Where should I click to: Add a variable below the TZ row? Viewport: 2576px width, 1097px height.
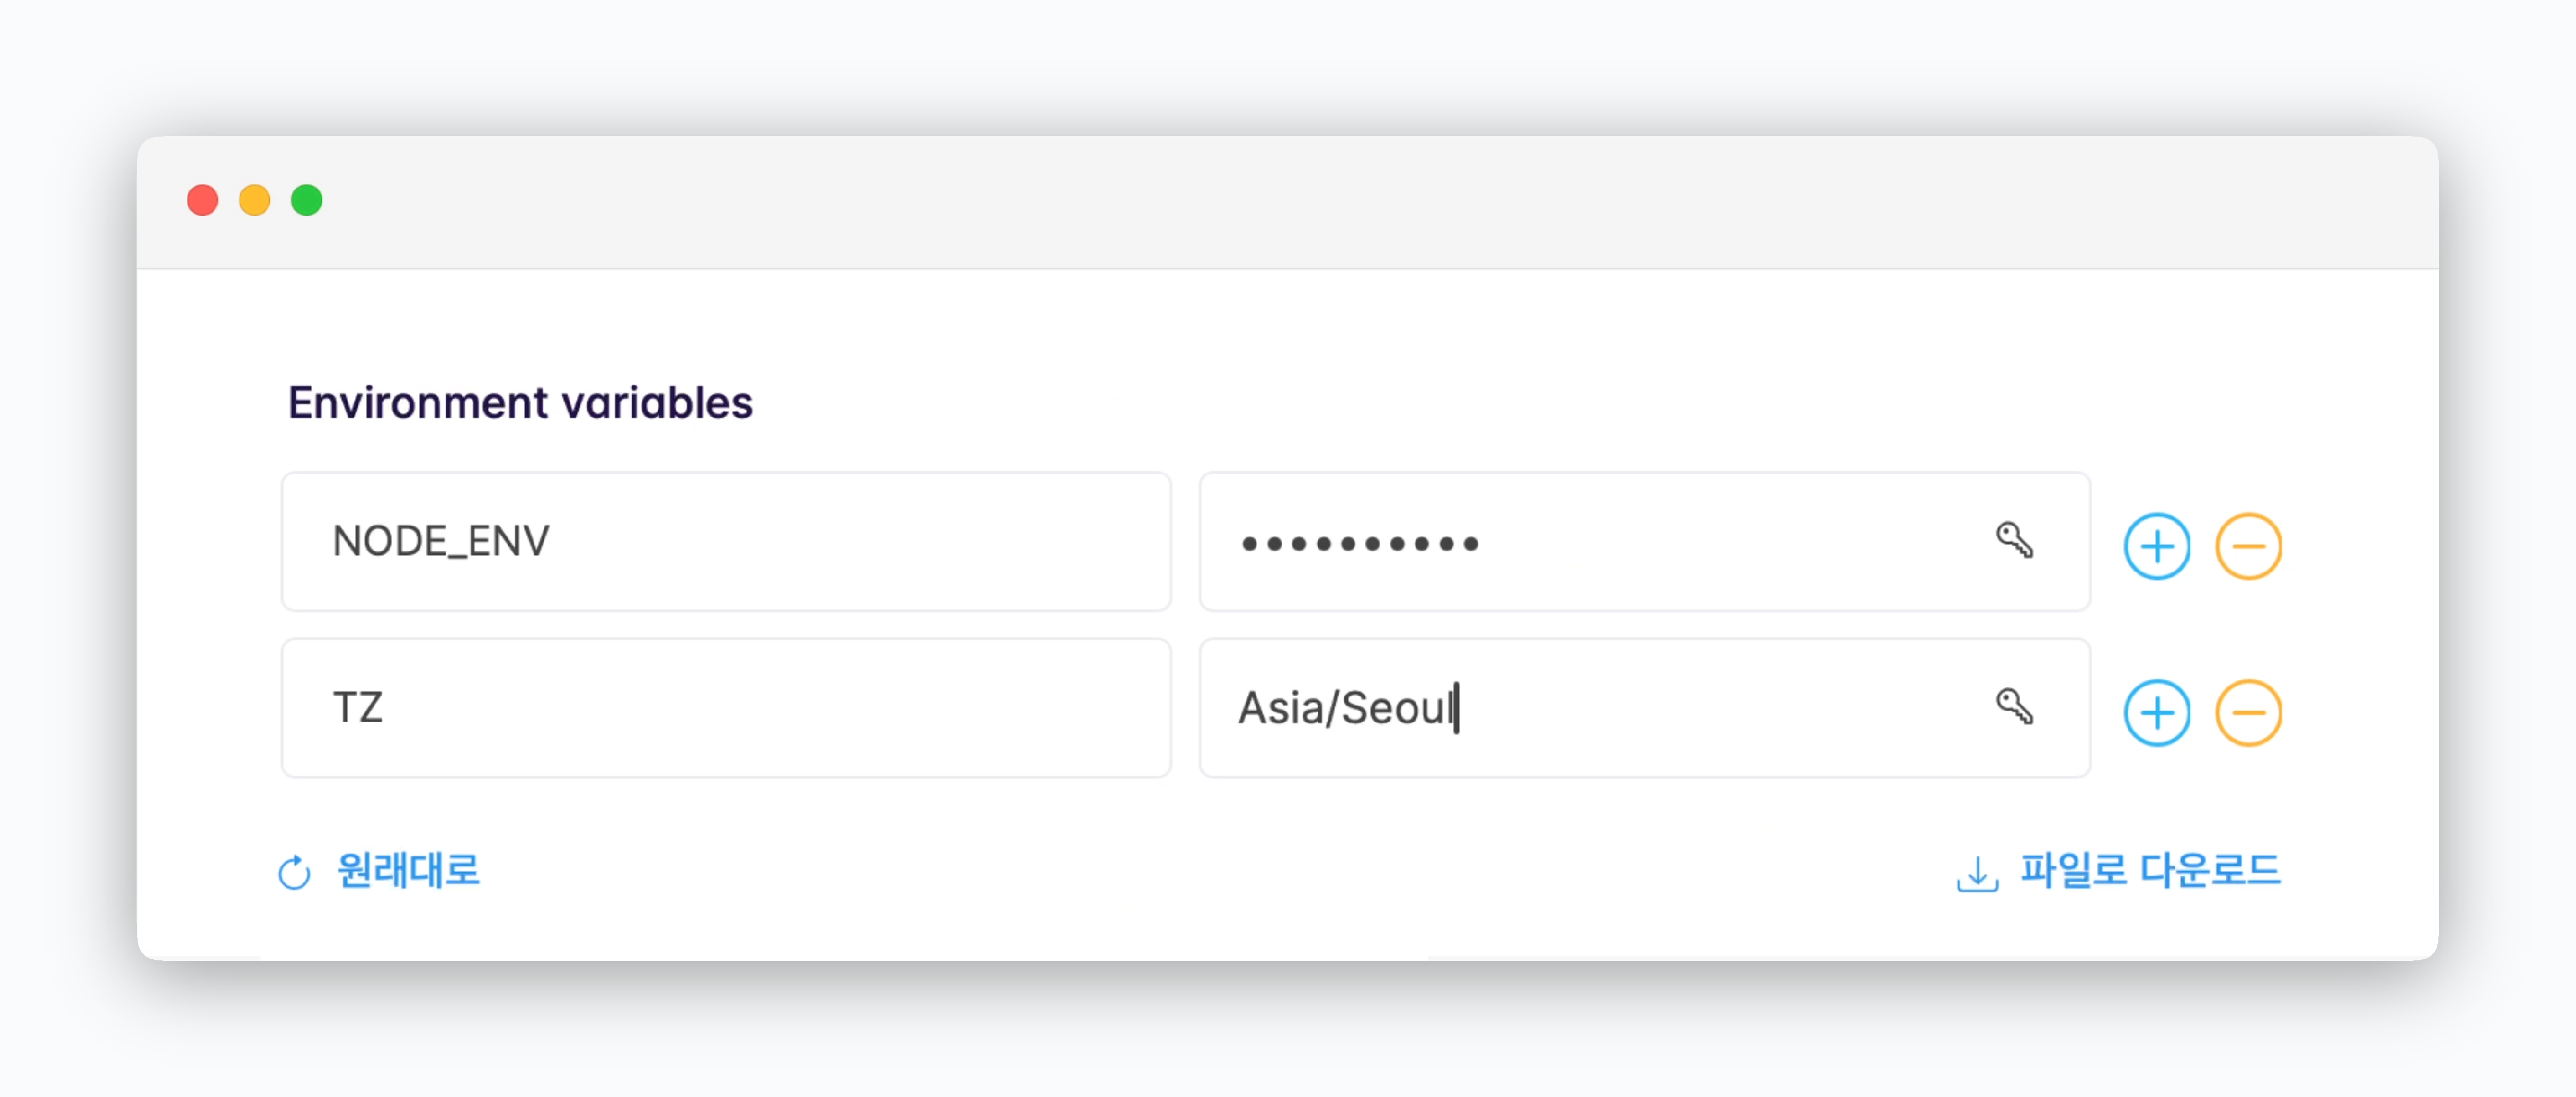tap(2157, 713)
